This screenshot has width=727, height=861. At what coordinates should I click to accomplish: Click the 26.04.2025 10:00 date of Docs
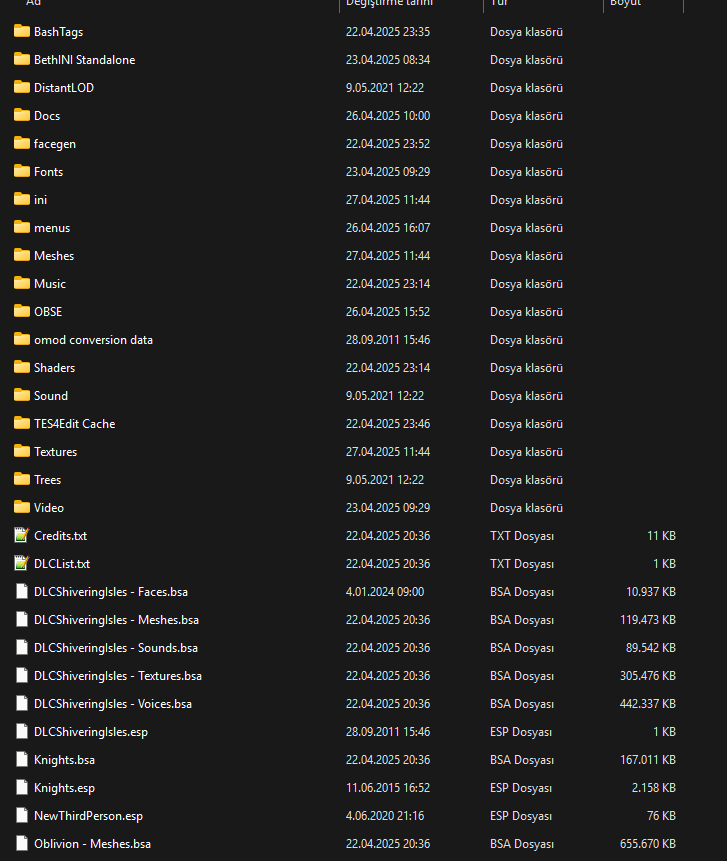(388, 116)
